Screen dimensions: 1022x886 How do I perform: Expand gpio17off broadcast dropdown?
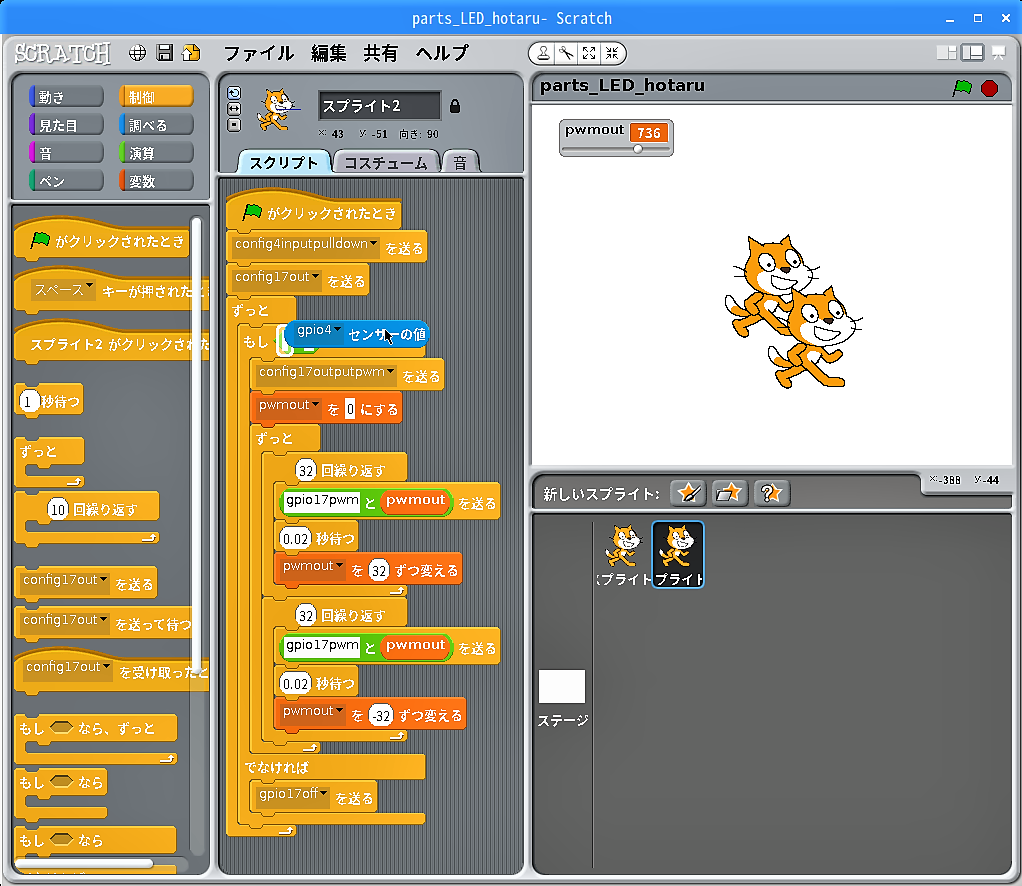323,793
